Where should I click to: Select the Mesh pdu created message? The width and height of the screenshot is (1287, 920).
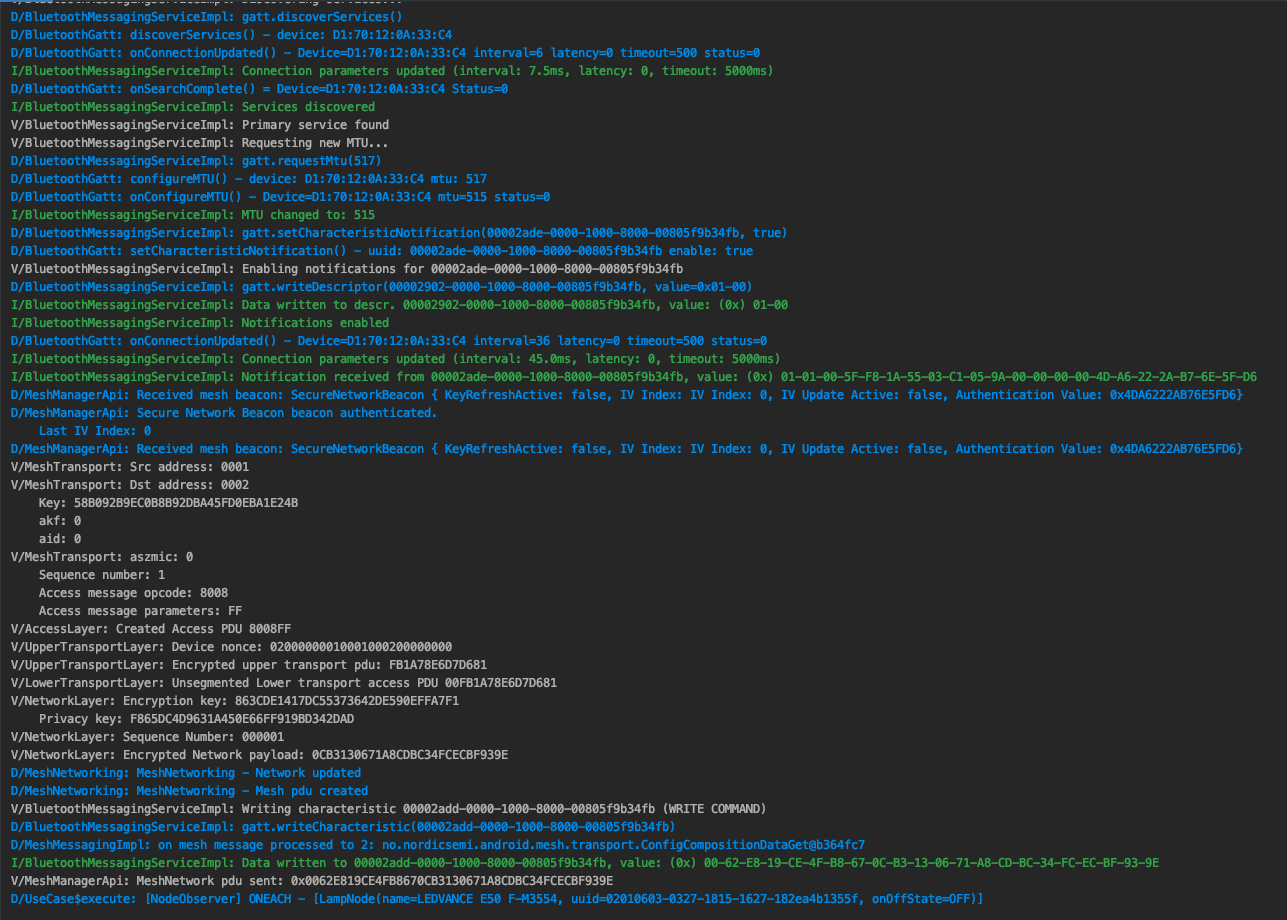tap(180, 790)
